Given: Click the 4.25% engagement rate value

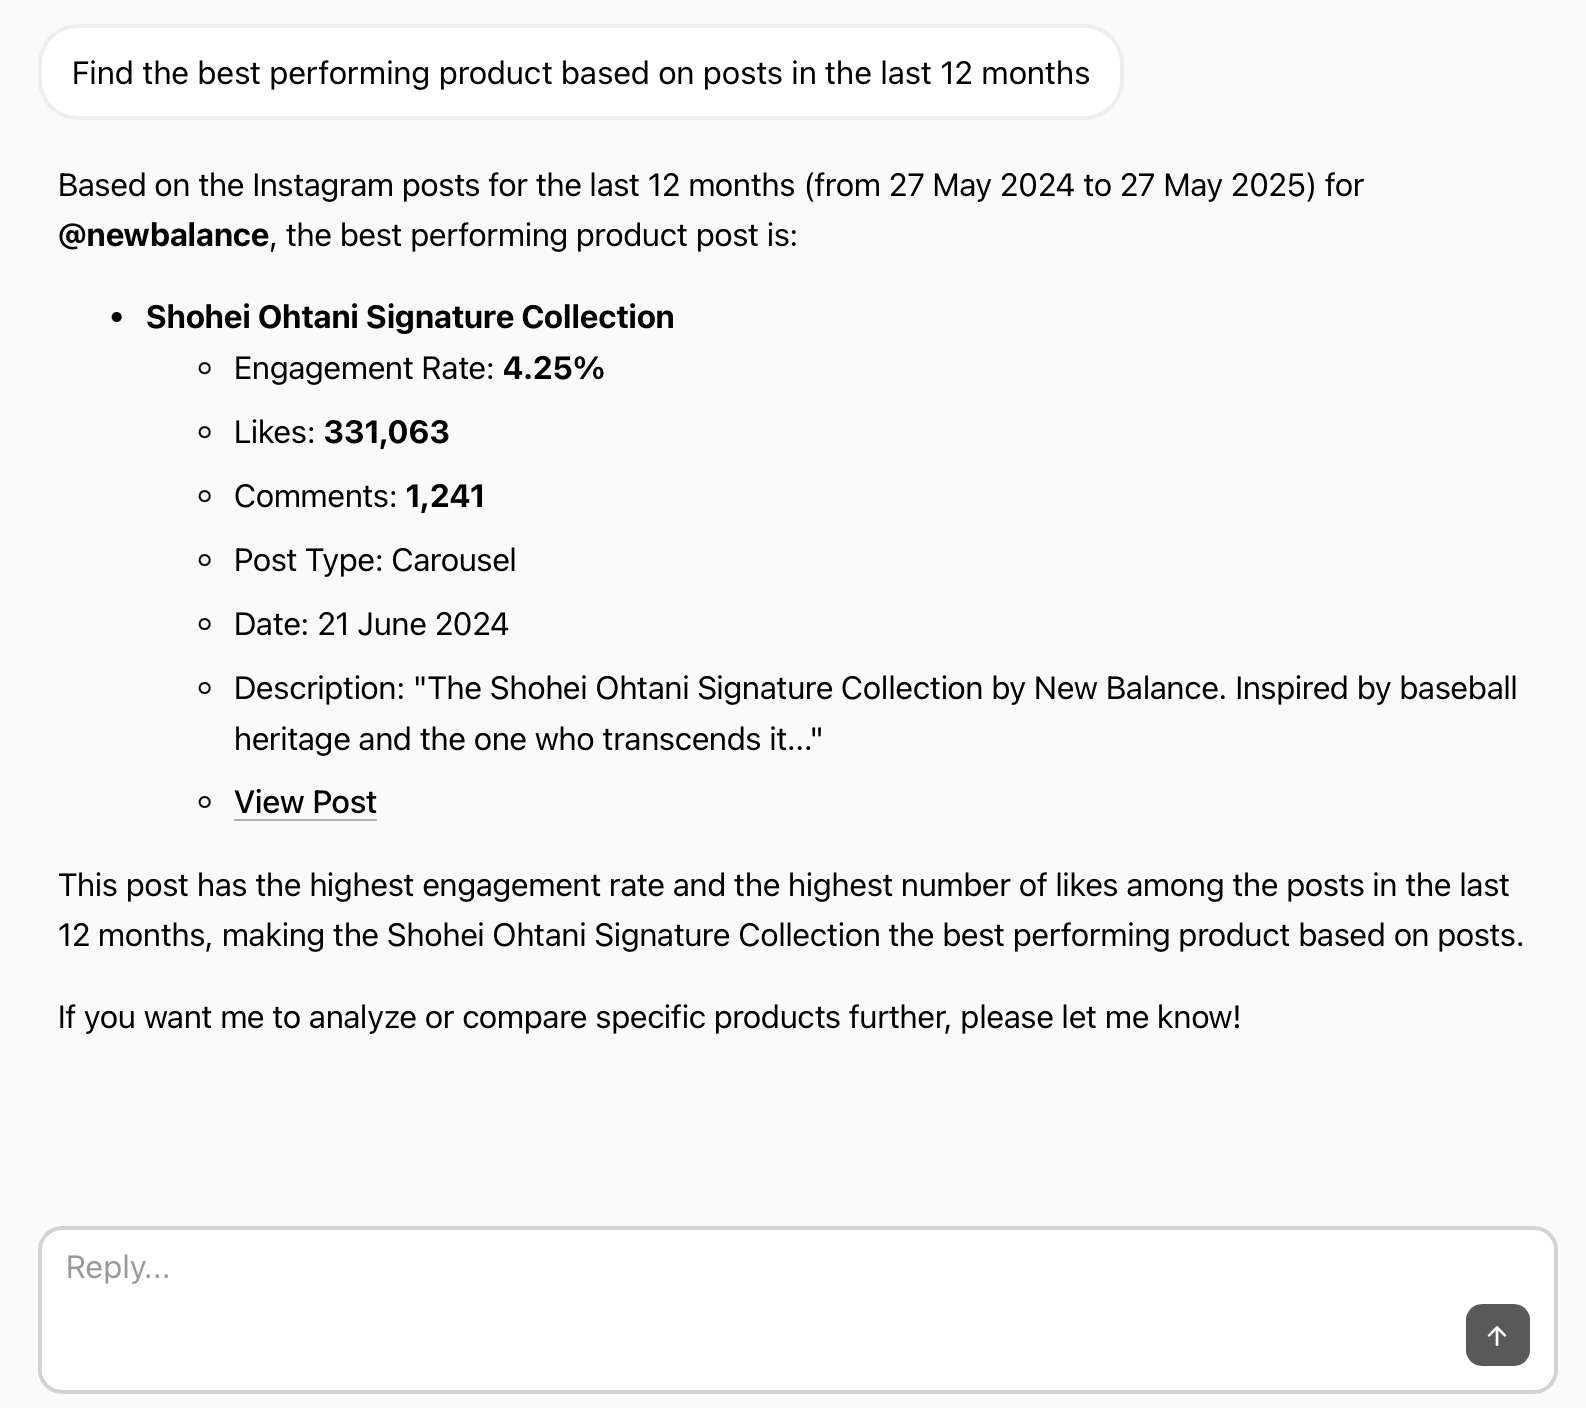Looking at the screenshot, I should pyautogui.click(x=553, y=369).
